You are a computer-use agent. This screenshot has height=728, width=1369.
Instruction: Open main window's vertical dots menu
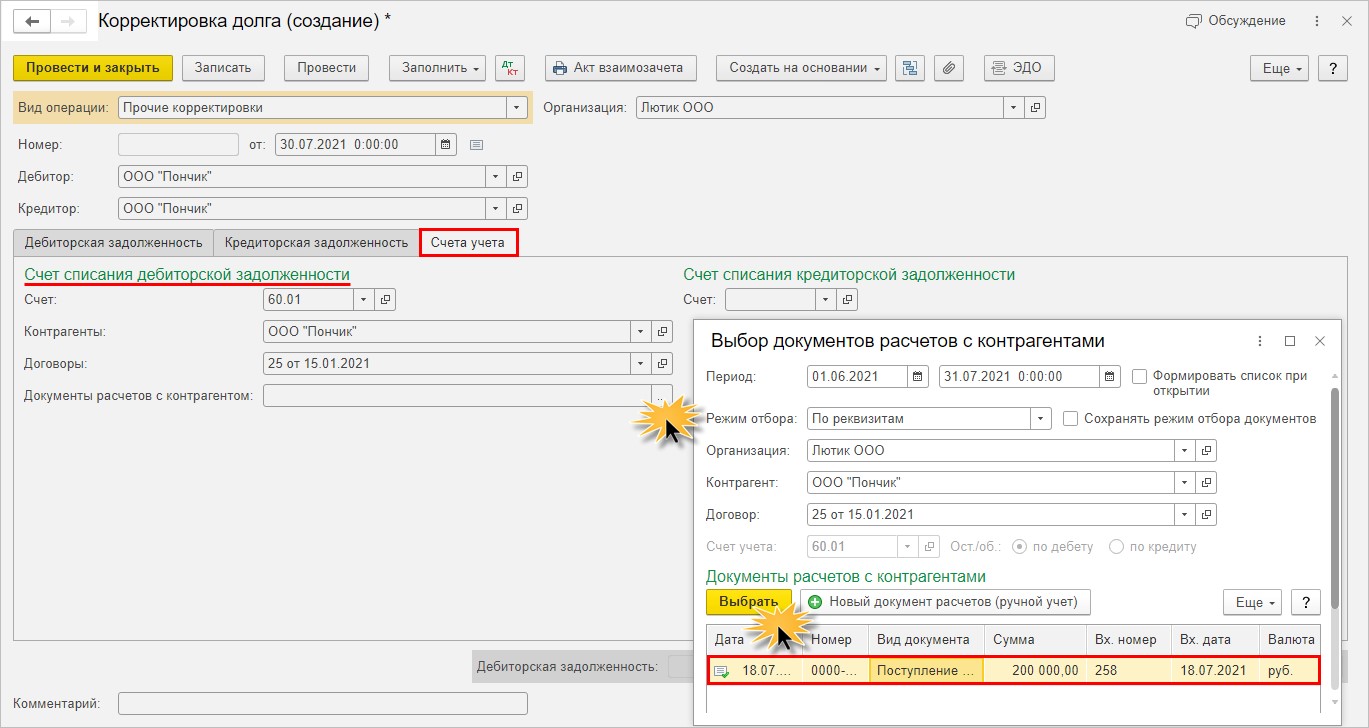pos(1316,20)
